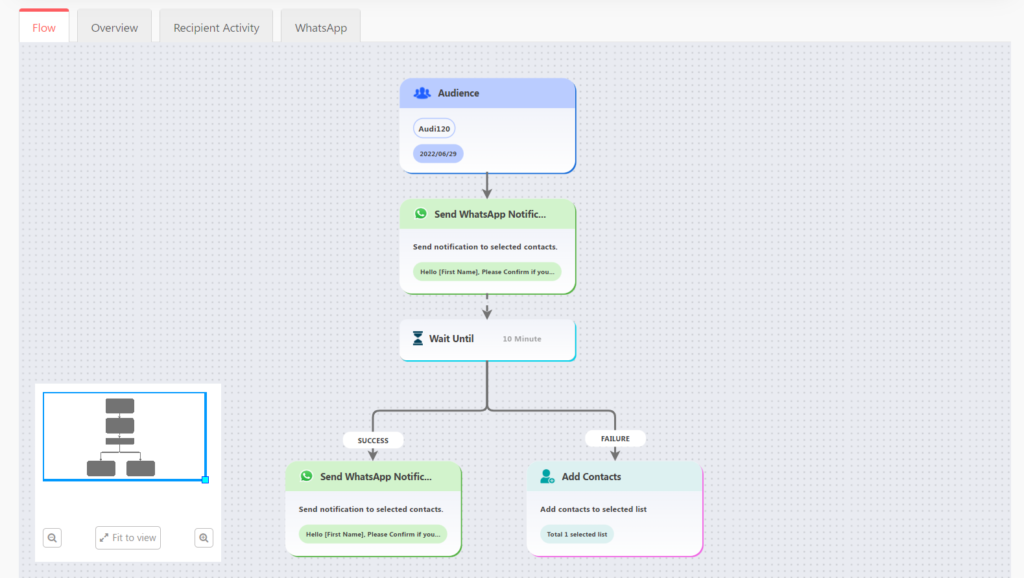Click the Add Contacts person icon
The width and height of the screenshot is (1024, 578).
click(x=547, y=477)
